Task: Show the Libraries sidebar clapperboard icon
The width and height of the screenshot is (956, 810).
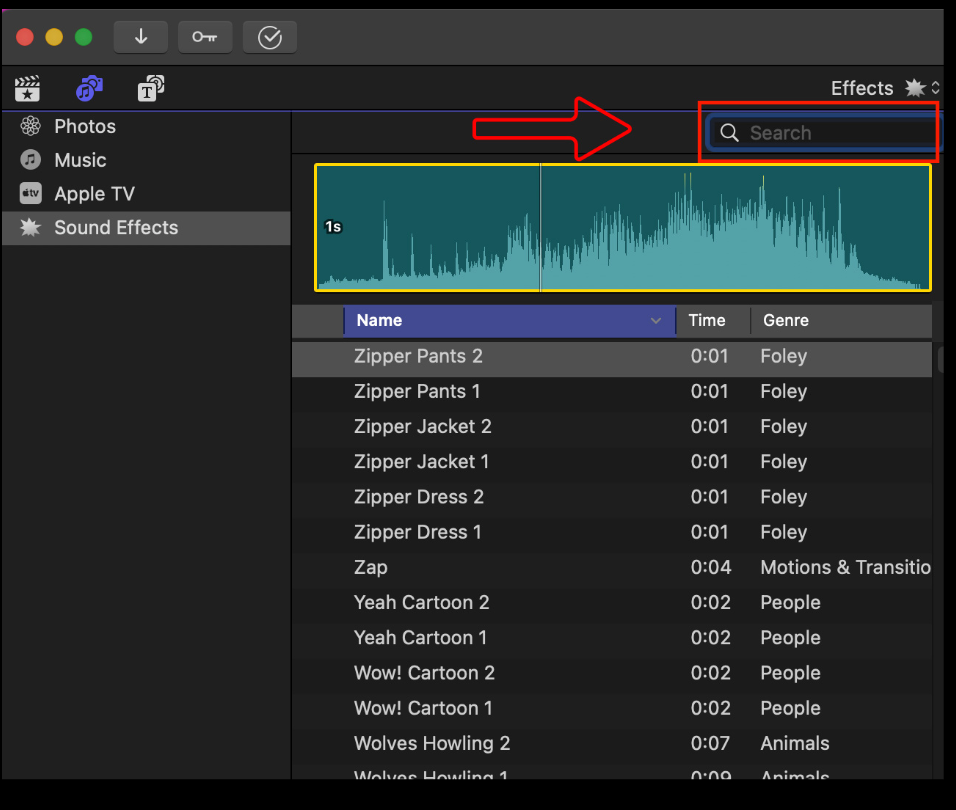Action: 27,89
